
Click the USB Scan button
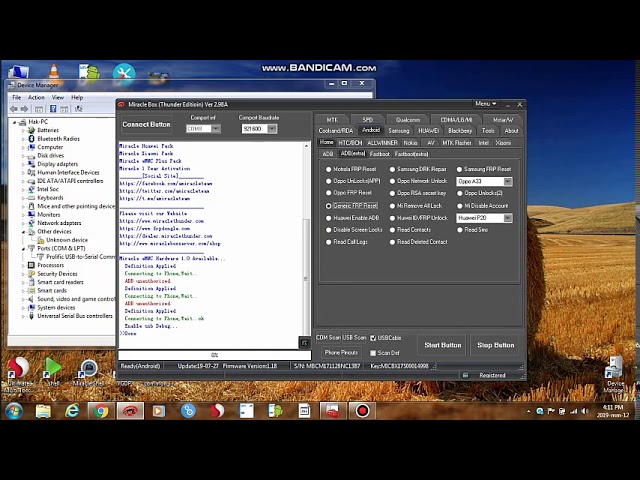[354, 338]
